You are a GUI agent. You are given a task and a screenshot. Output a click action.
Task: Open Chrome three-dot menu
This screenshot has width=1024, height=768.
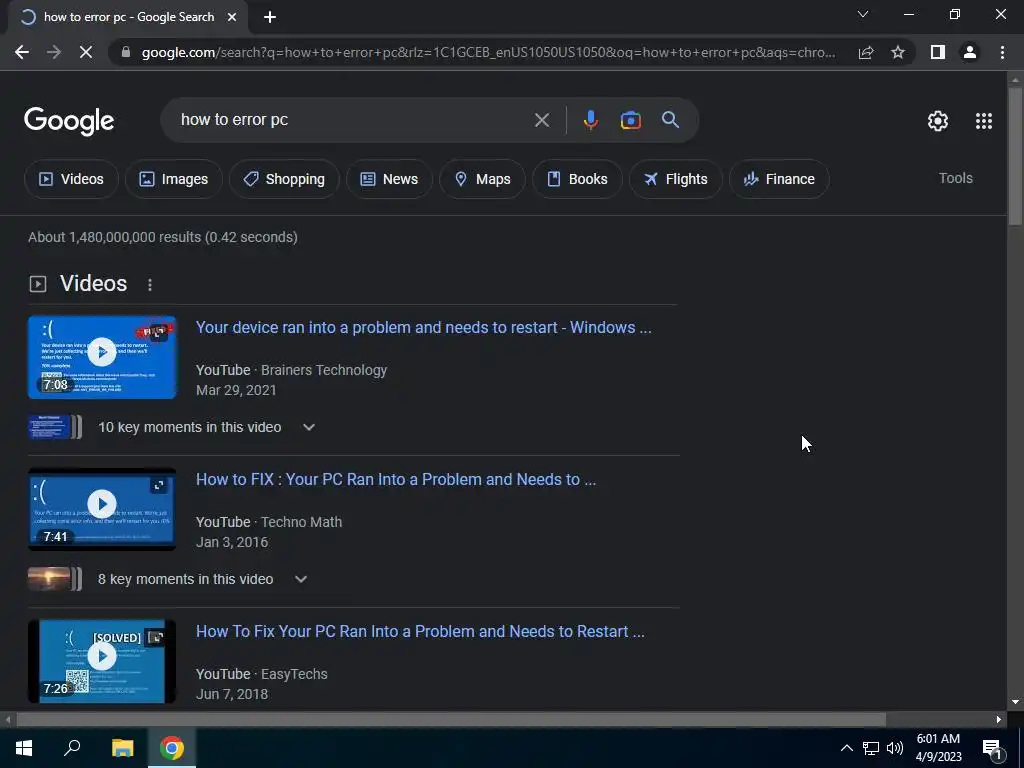[x=1002, y=52]
